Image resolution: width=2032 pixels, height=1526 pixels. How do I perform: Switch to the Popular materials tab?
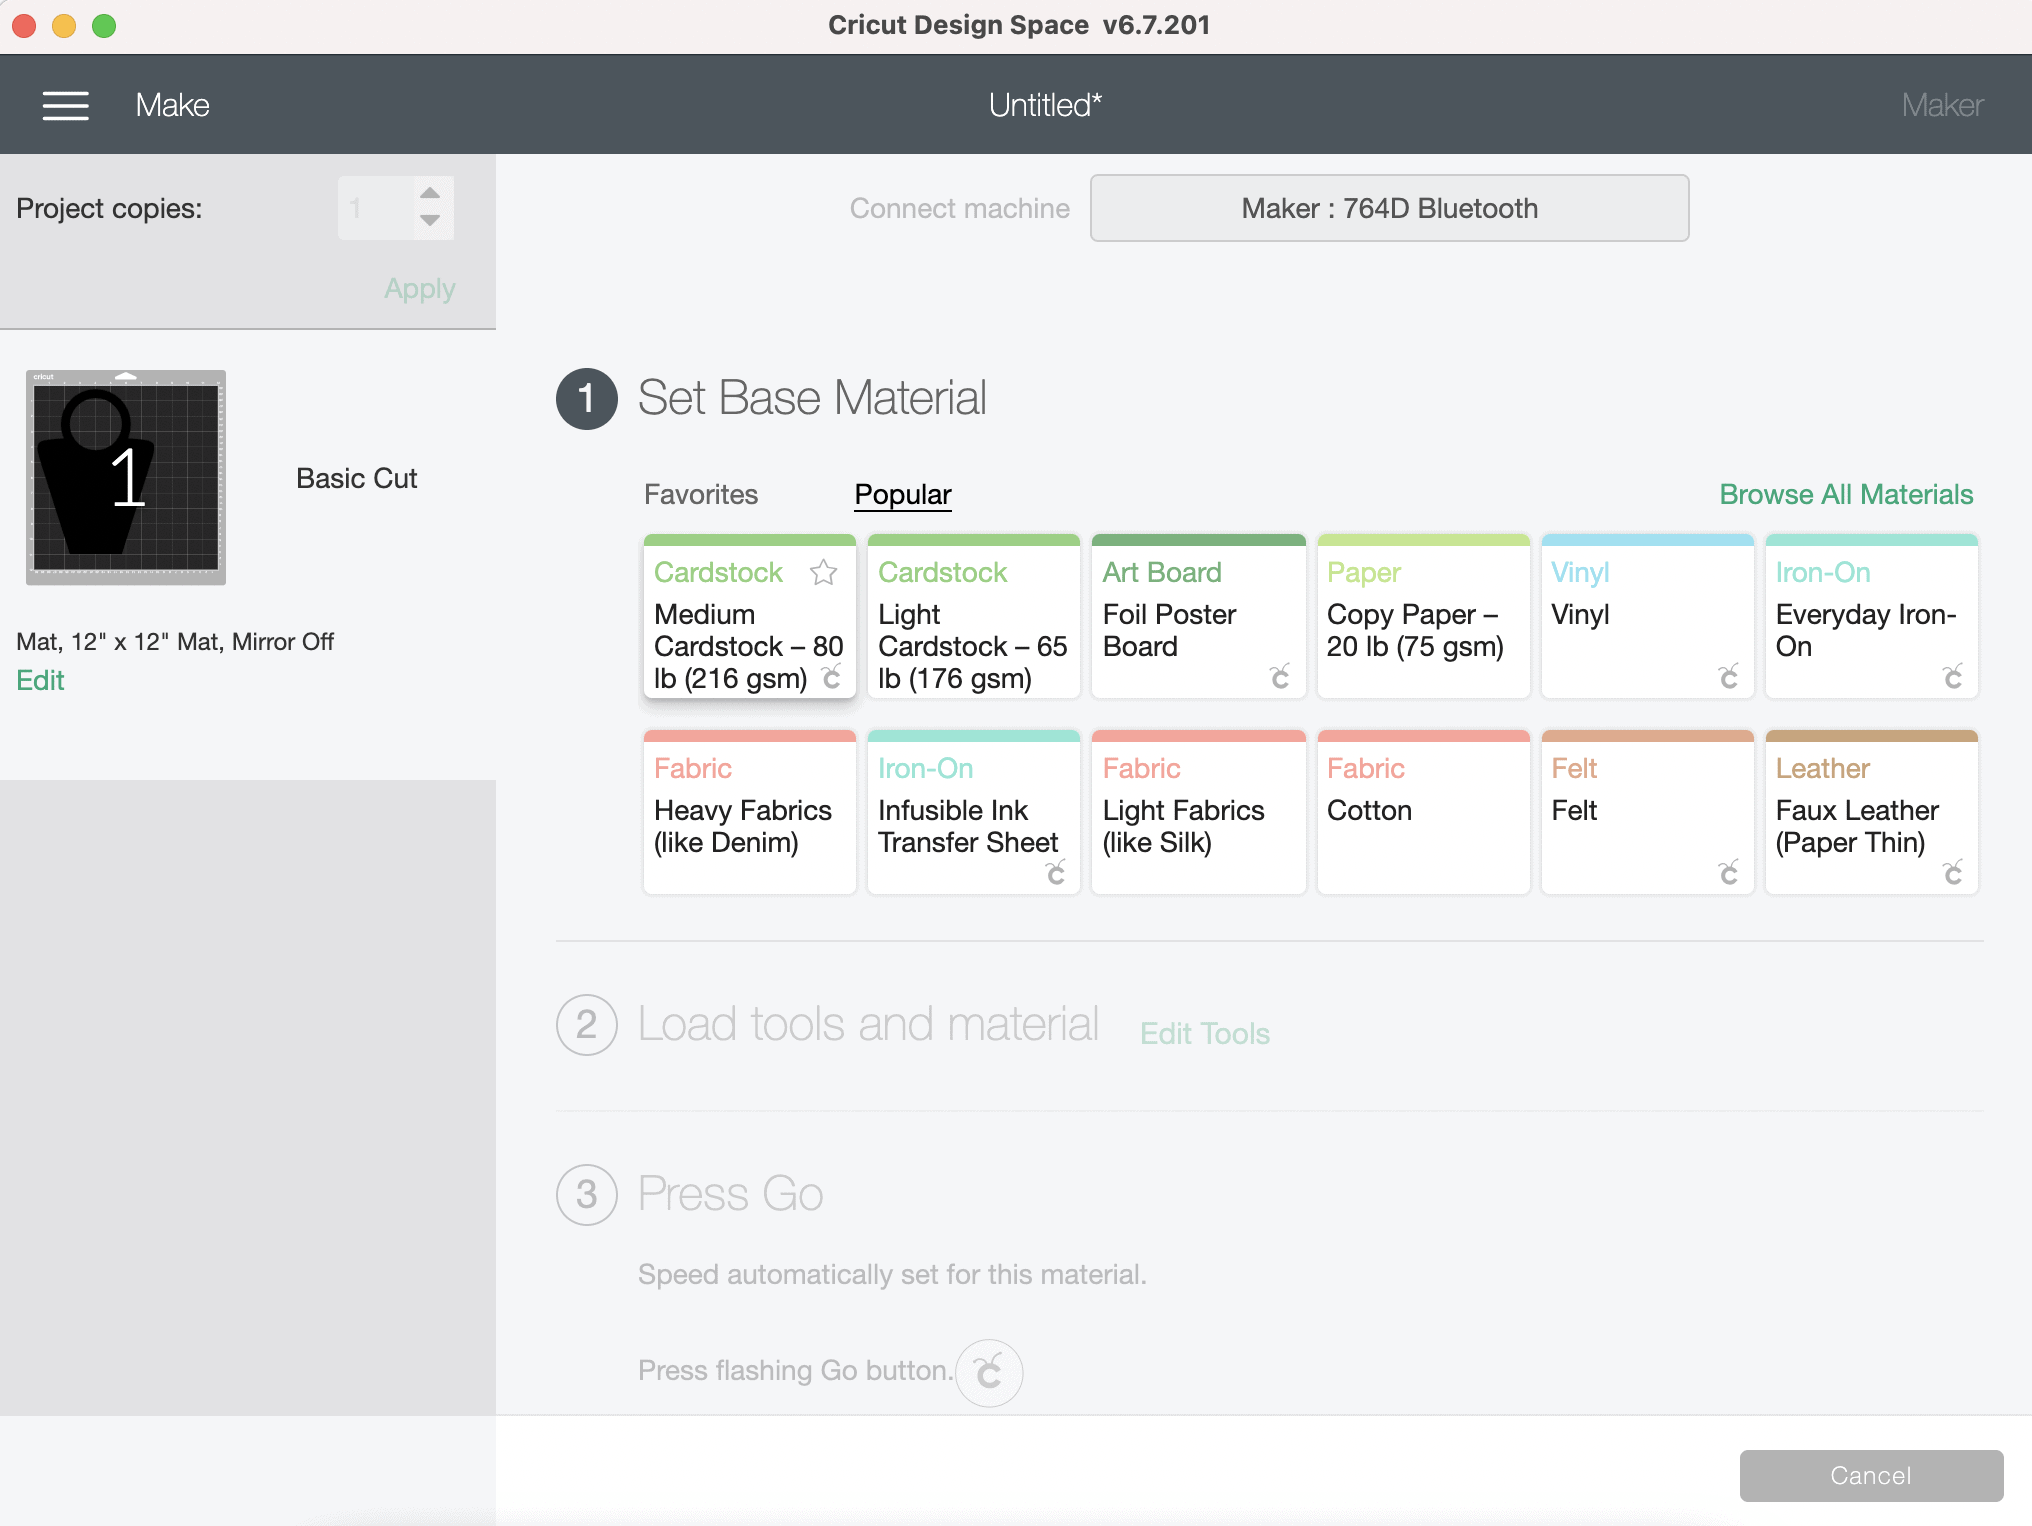[x=903, y=494]
